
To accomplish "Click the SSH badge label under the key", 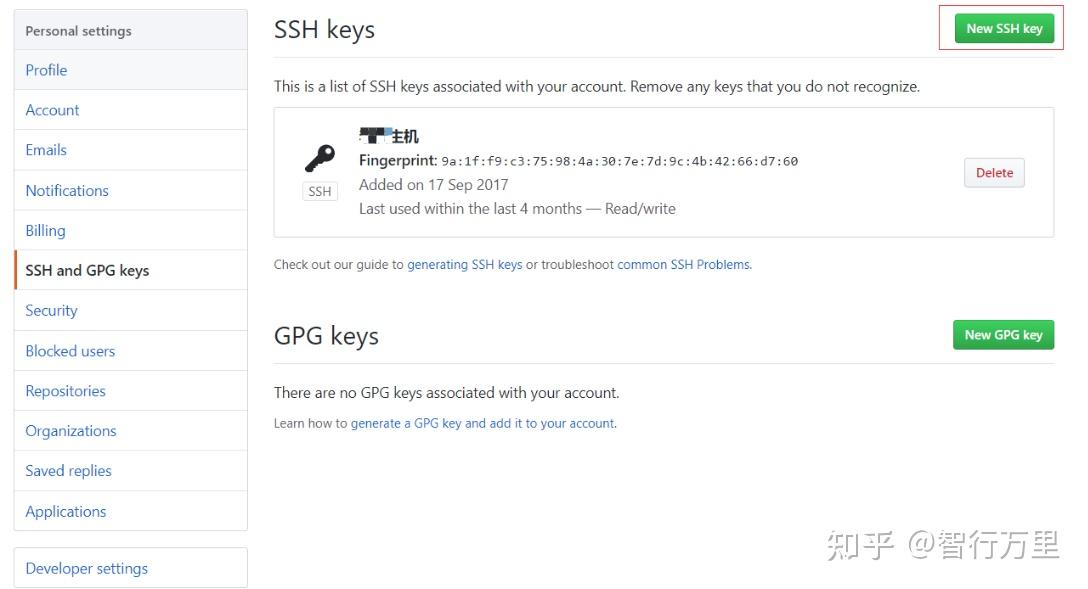I will [320, 191].
